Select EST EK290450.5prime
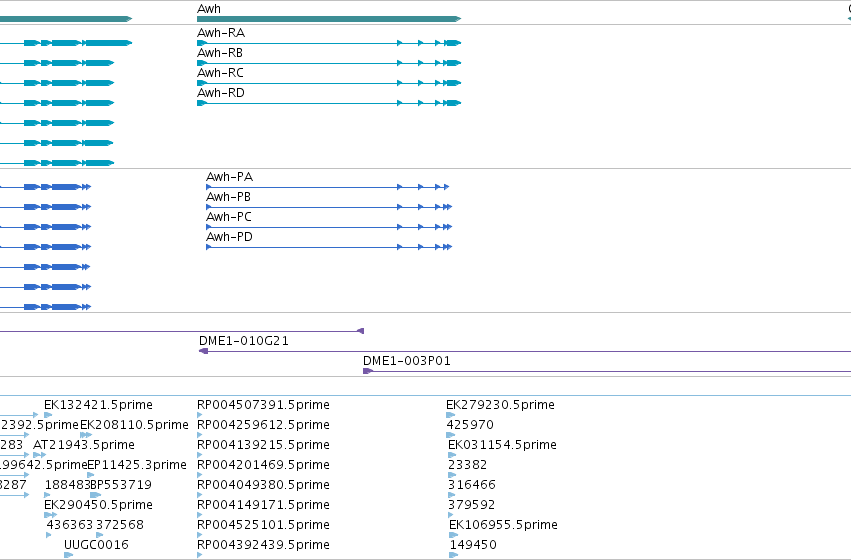Screen dimensions: 851x560 point(98,505)
